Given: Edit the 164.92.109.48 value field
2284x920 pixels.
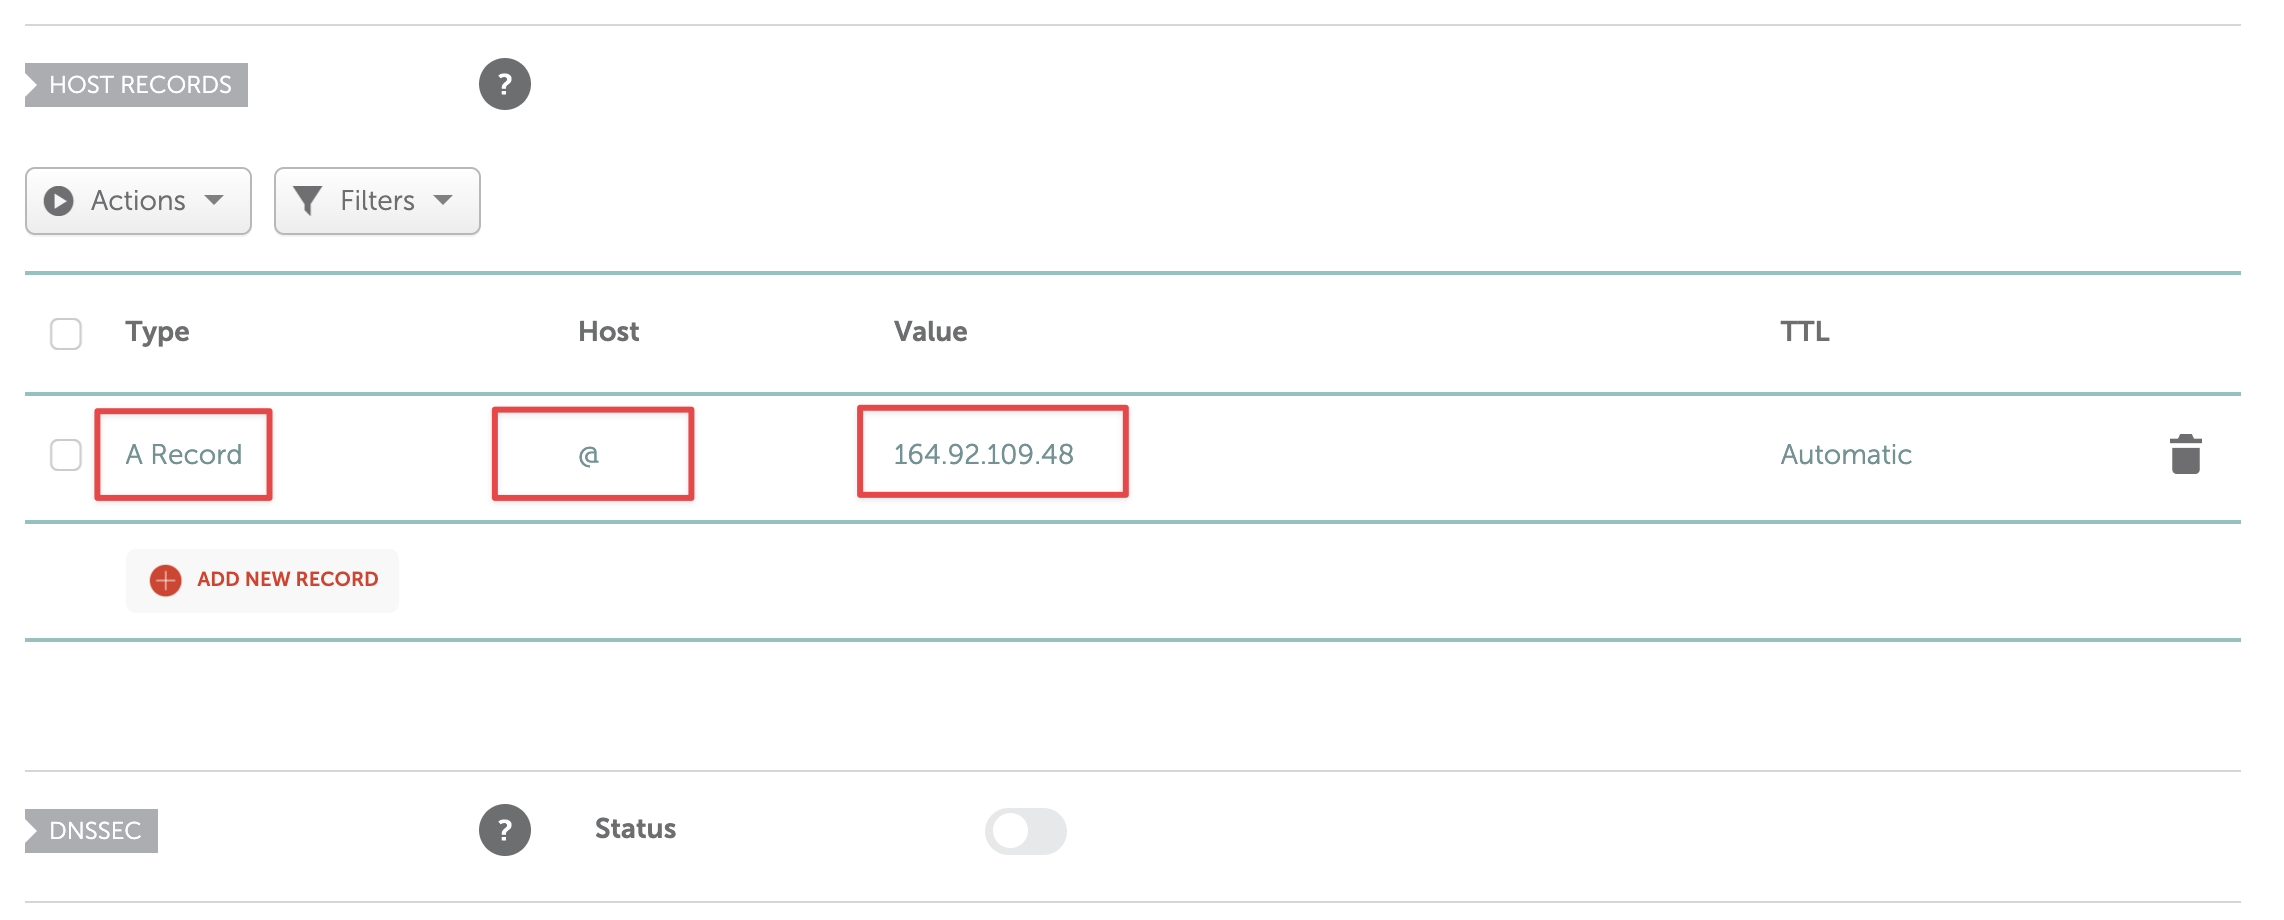Looking at the screenshot, I should pos(993,452).
